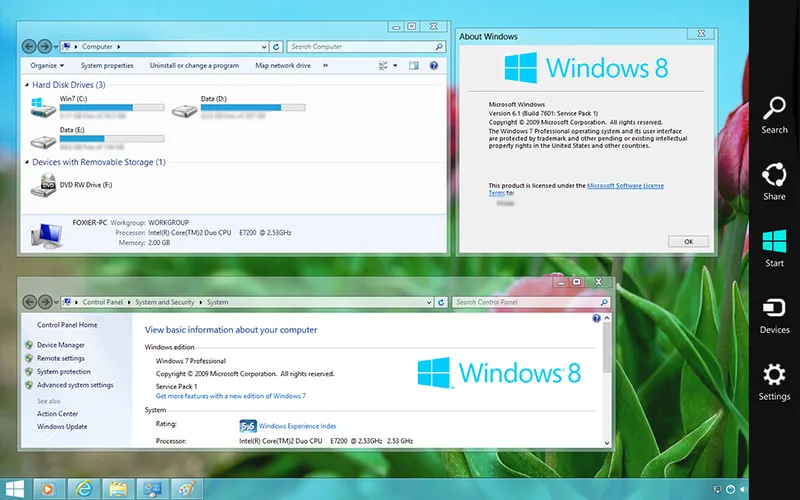Viewport: 800px width, 500px height.
Task: Go forward in the Computer window
Action: (45, 46)
